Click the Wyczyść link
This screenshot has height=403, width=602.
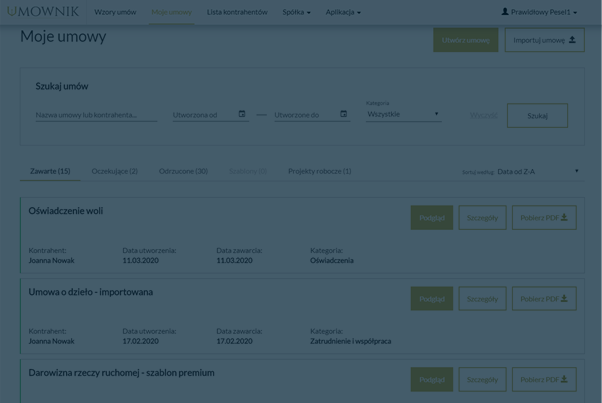click(x=483, y=115)
